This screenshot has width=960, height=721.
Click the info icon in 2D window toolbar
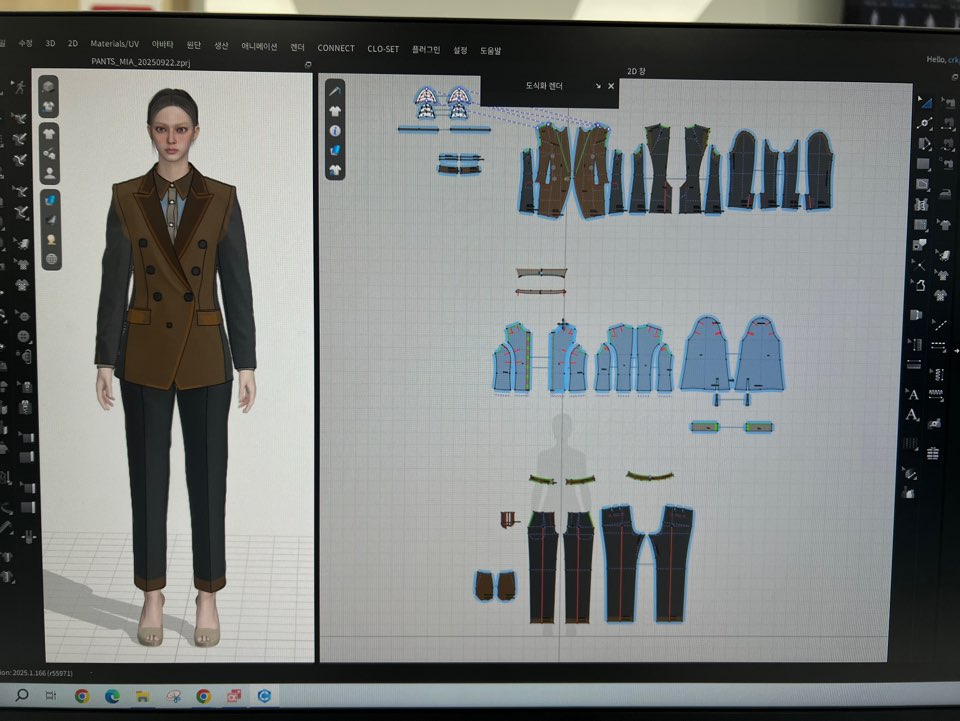click(x=335, y=131)
